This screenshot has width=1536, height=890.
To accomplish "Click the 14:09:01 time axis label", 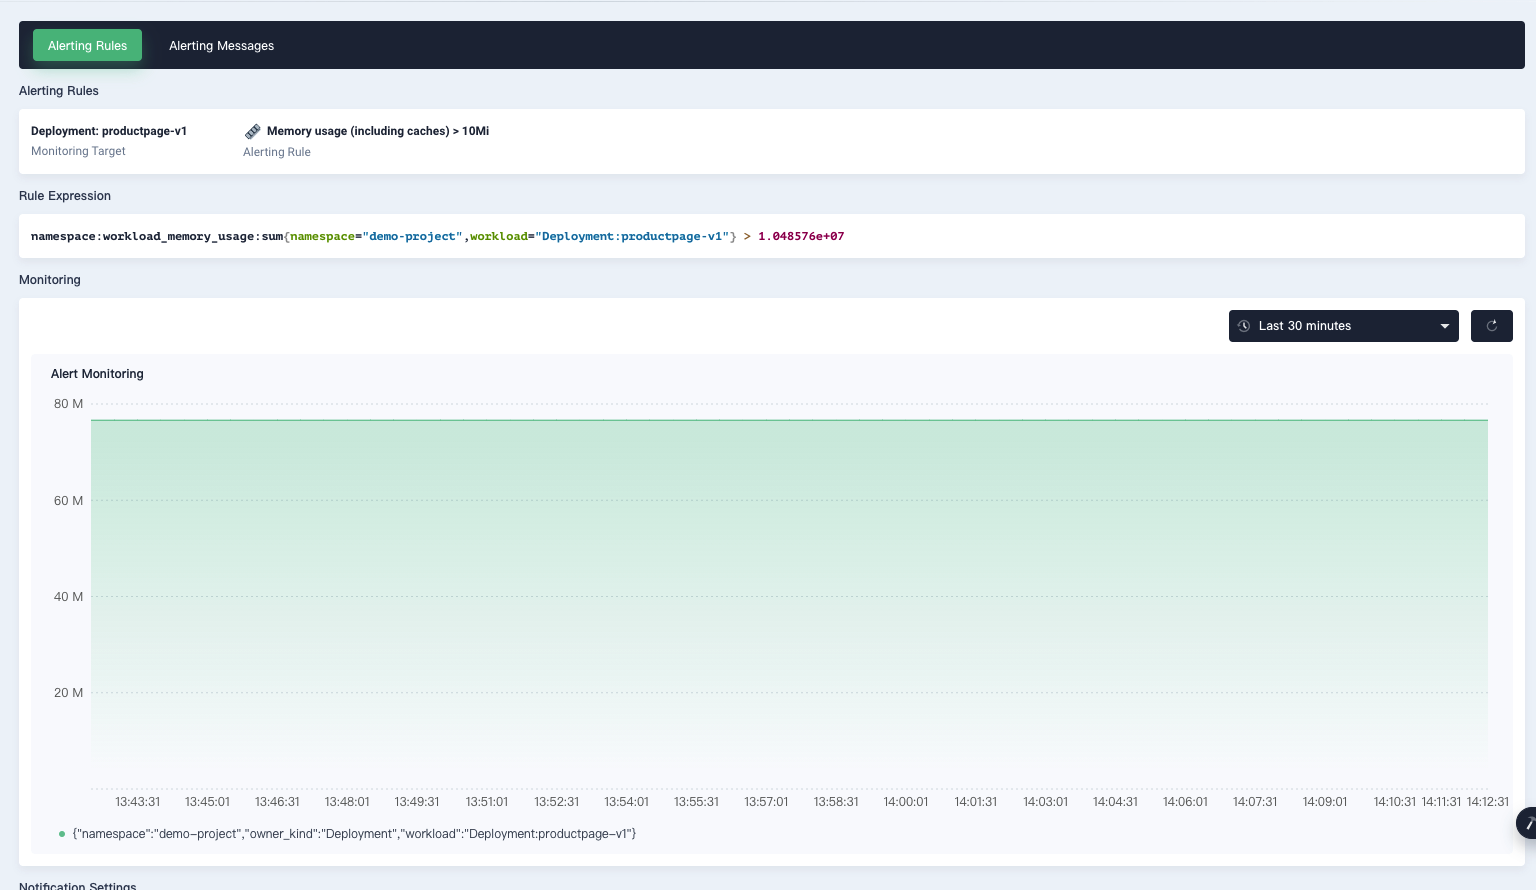I will [1325, 802].
